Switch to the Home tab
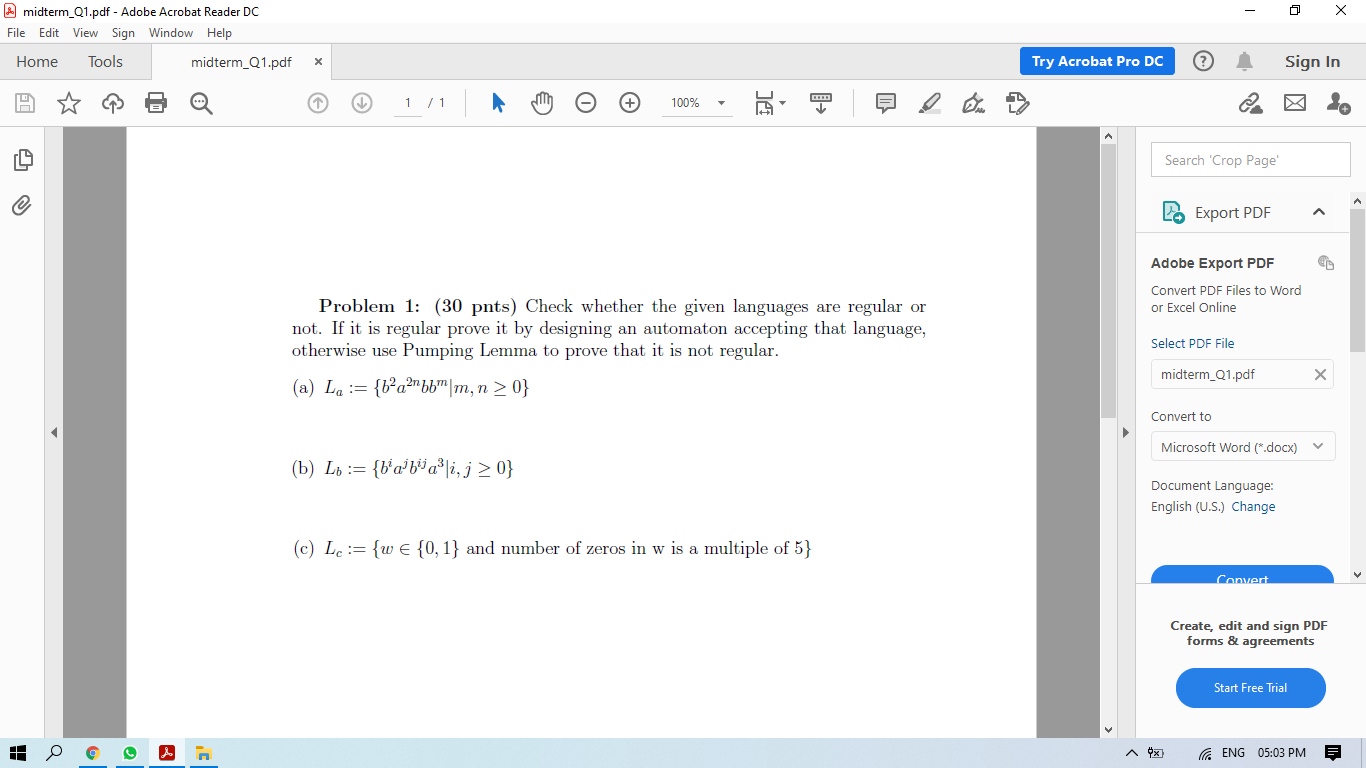Viewport: 1366px width, 768px height. (37, 61)
